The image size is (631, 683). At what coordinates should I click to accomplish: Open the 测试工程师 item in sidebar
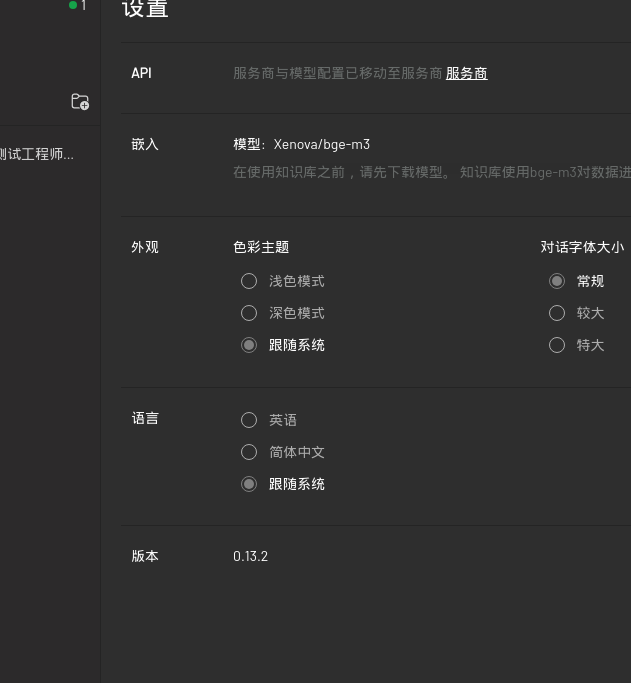pos(37,154)
